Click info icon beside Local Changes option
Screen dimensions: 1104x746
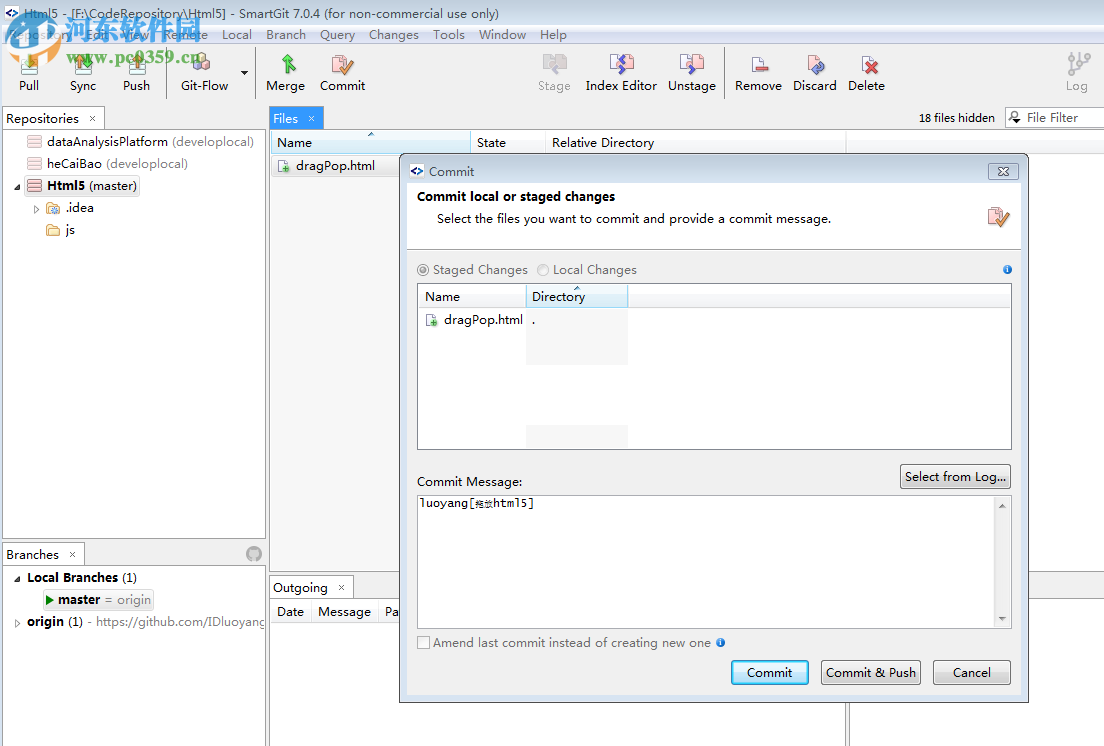tap(1008, 270)
